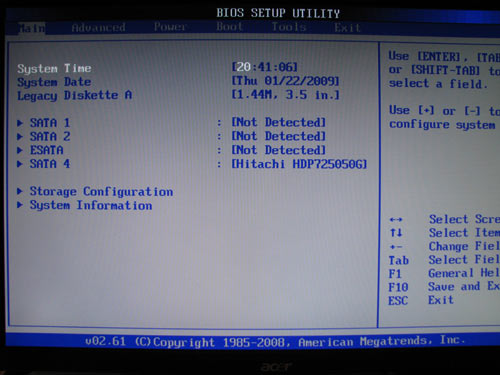The image size is (500, 375).
Task: Click the Select Field help text
Action: pyautogui.click(x=464, y=260)
